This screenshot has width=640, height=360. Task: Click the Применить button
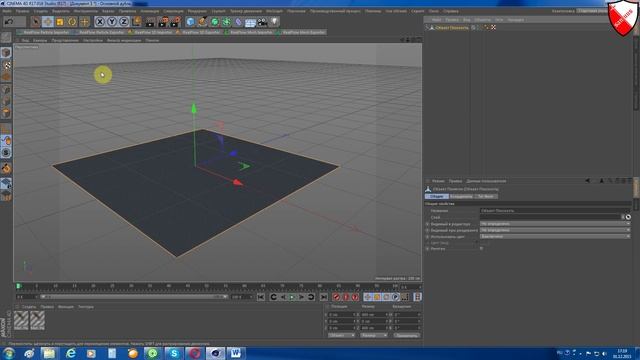pos(407,336)
